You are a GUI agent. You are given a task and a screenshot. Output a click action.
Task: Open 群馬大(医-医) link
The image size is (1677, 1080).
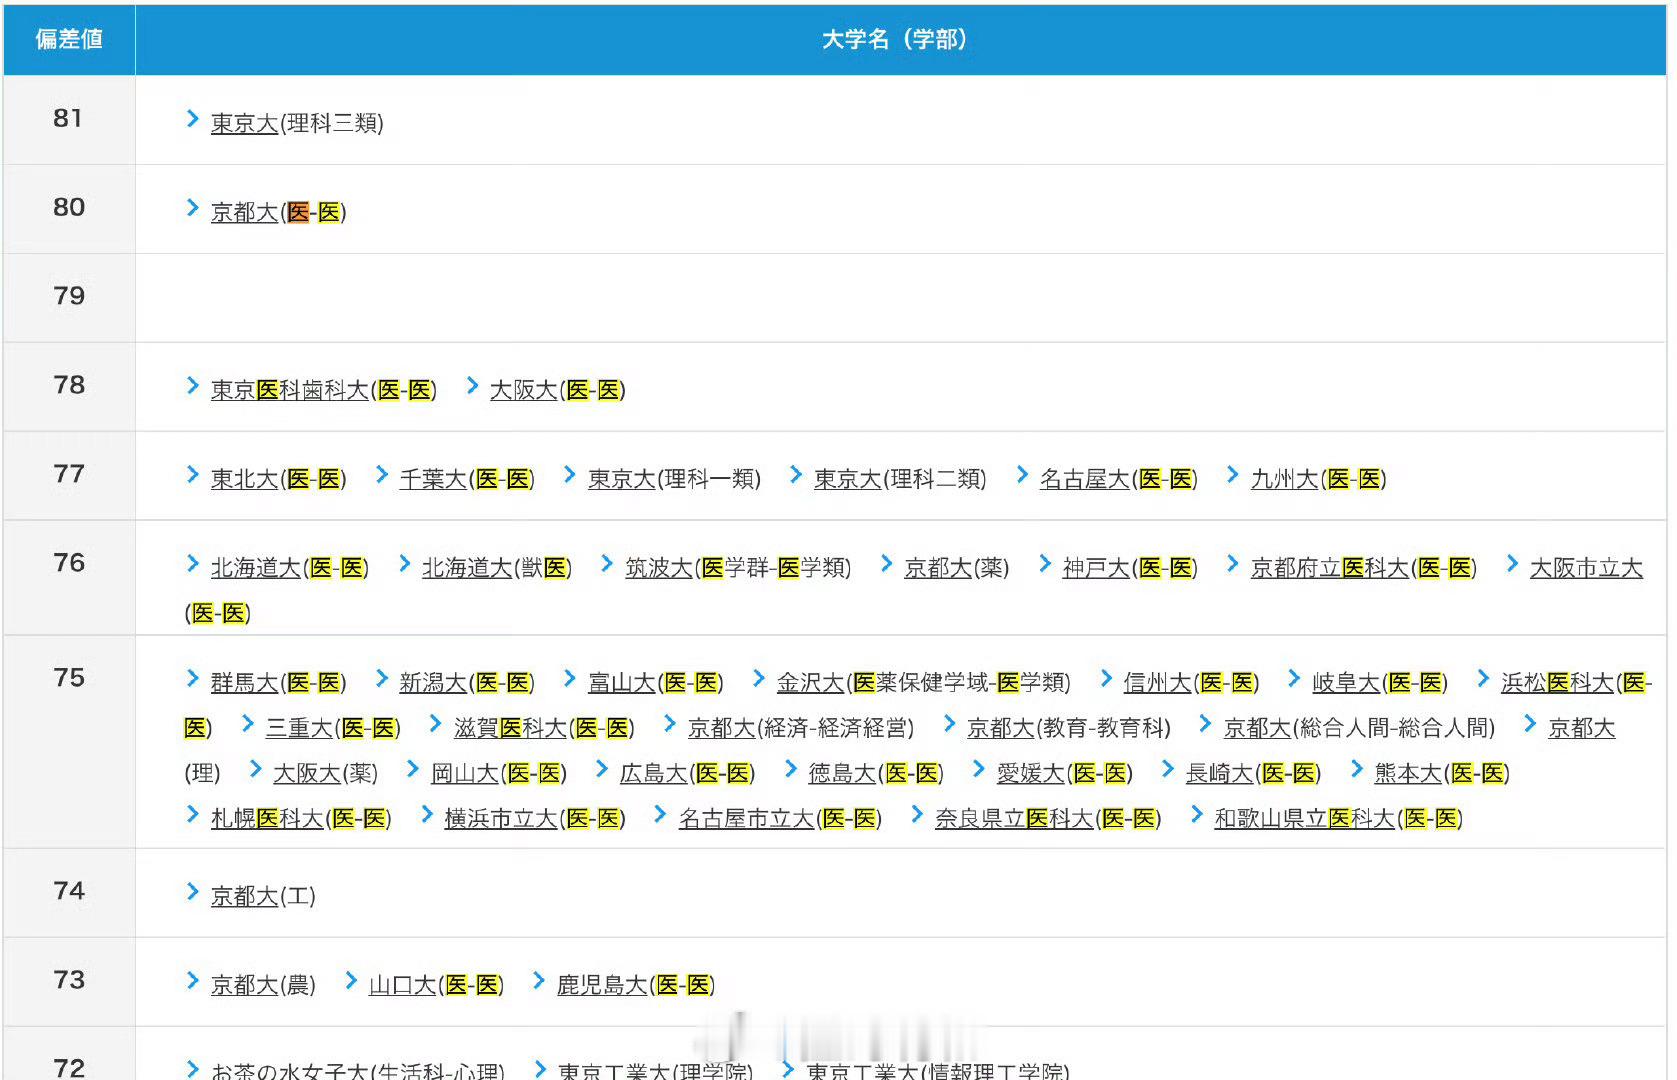pos(278,683)
